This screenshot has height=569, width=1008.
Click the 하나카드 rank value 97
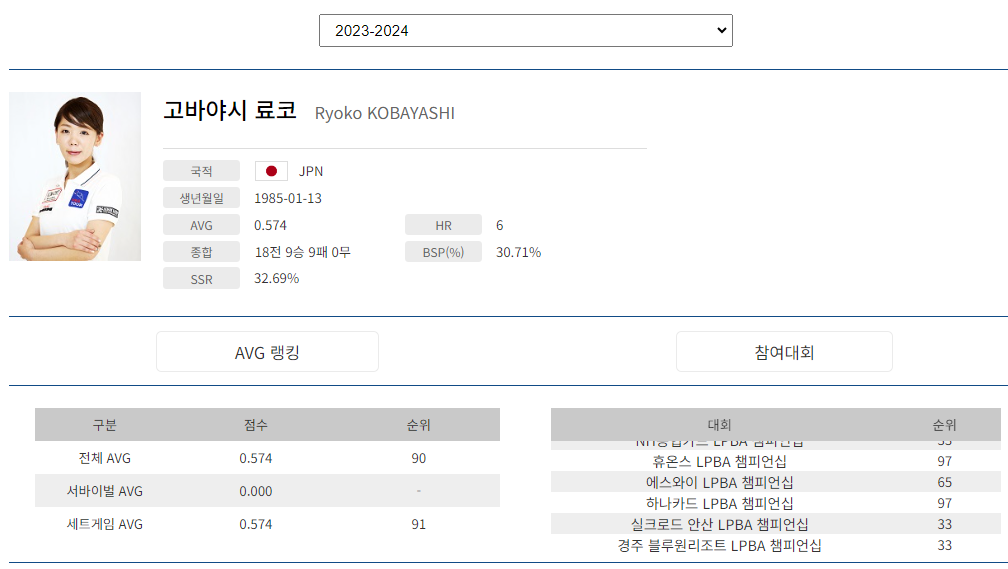(944, 503)
